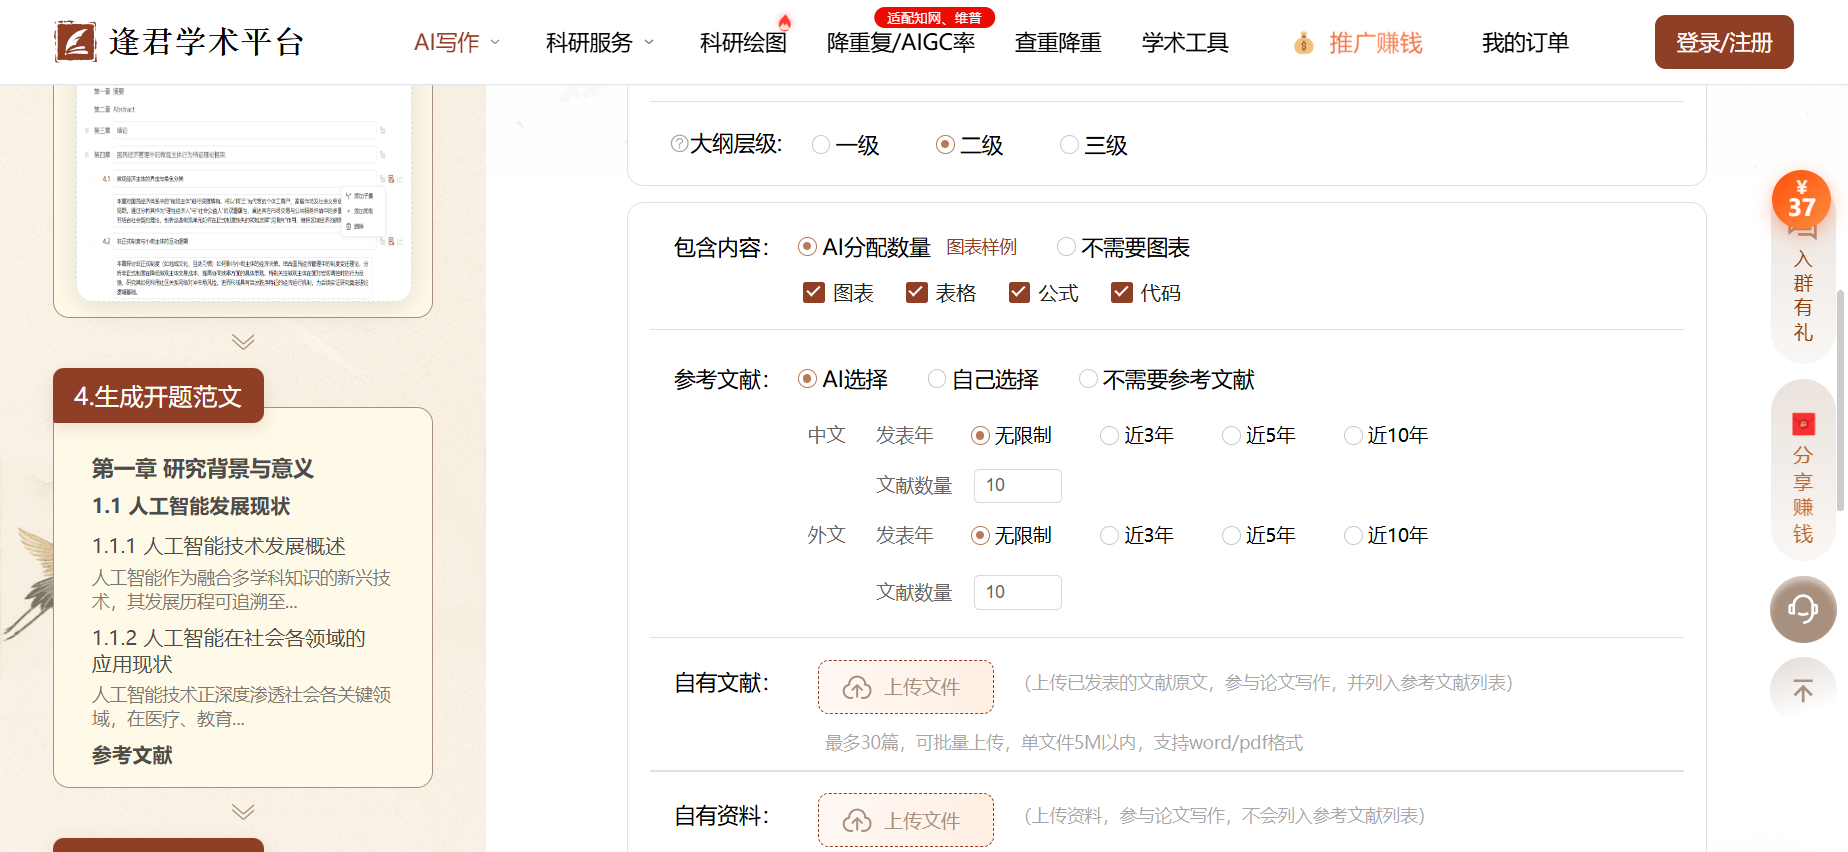
Task: Click the 4.生成开题范文 step label
Action: pyautogui.click(x=158, y=396)
